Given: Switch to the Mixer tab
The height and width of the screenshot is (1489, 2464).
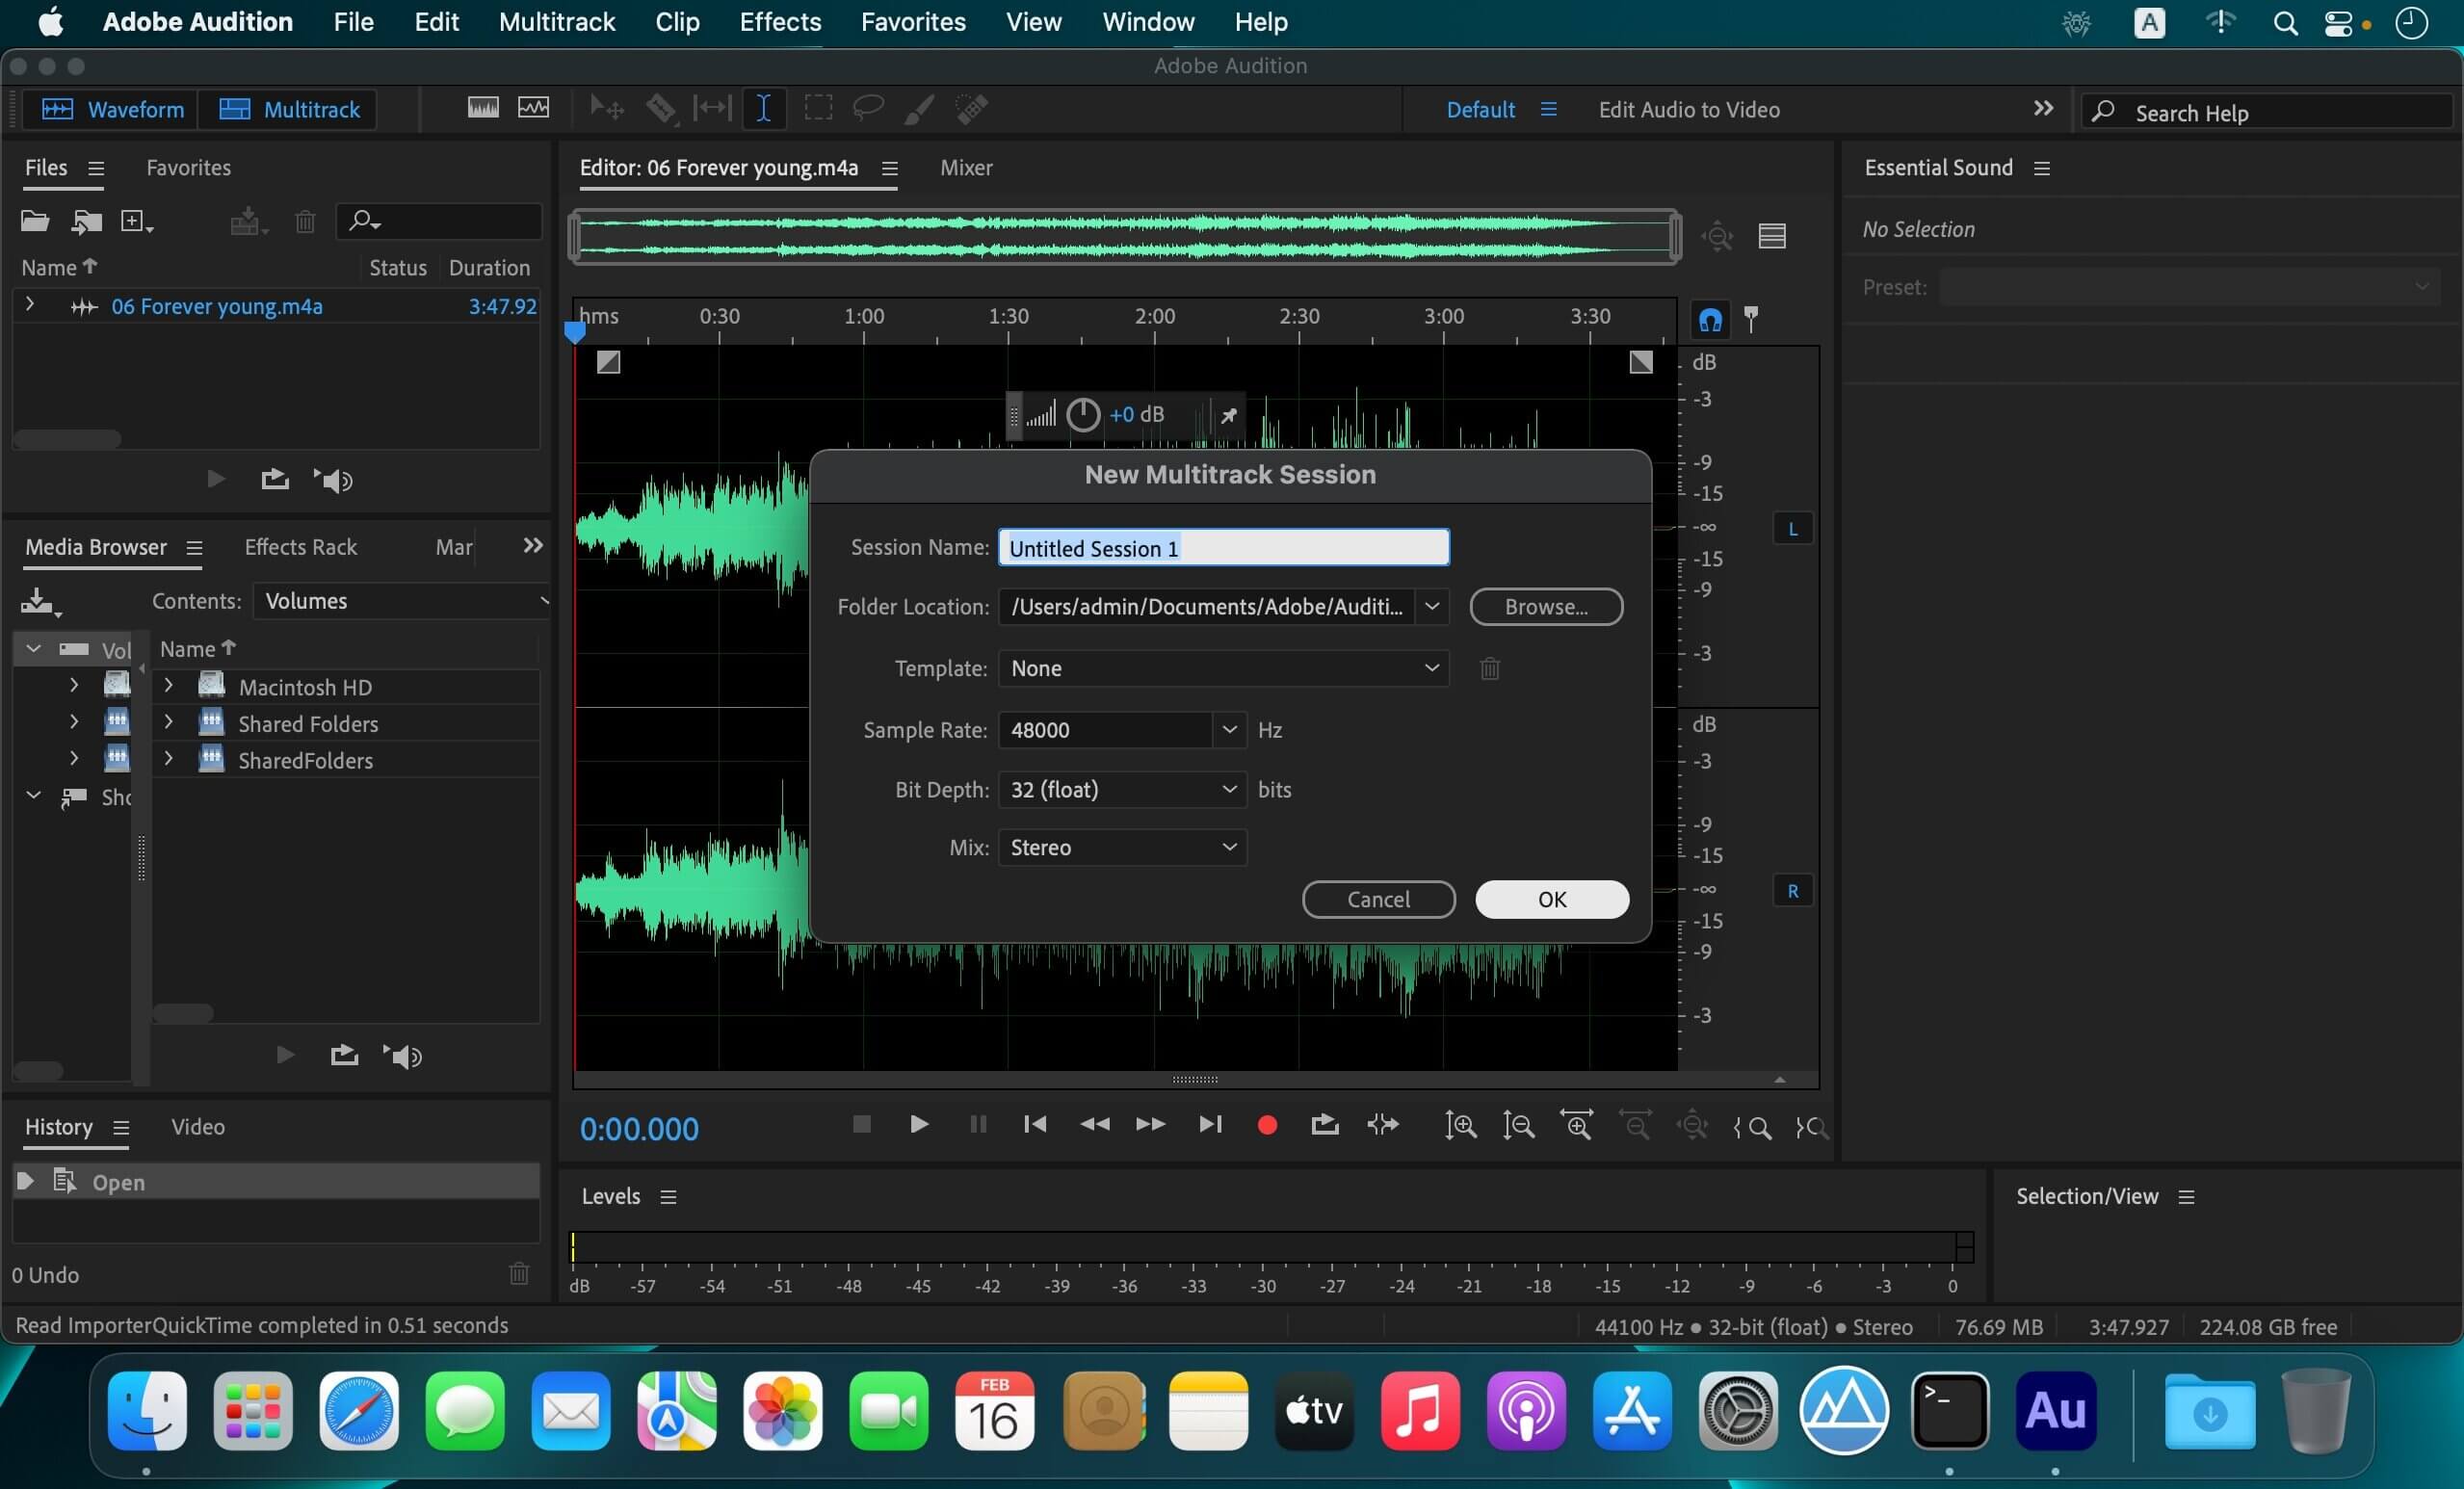Looking at the screenshot, I should coord(965,168).
